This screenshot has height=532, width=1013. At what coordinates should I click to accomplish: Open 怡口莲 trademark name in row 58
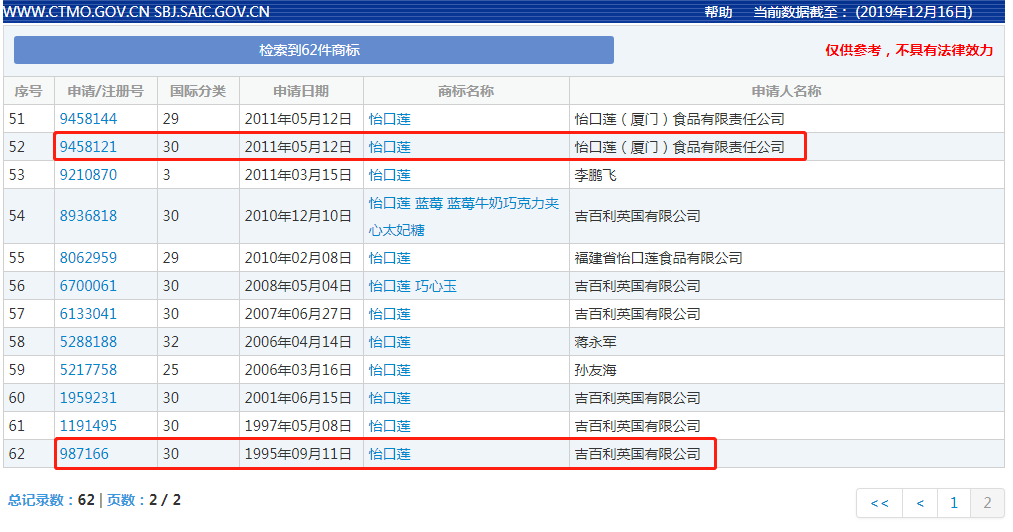[390, 342]
